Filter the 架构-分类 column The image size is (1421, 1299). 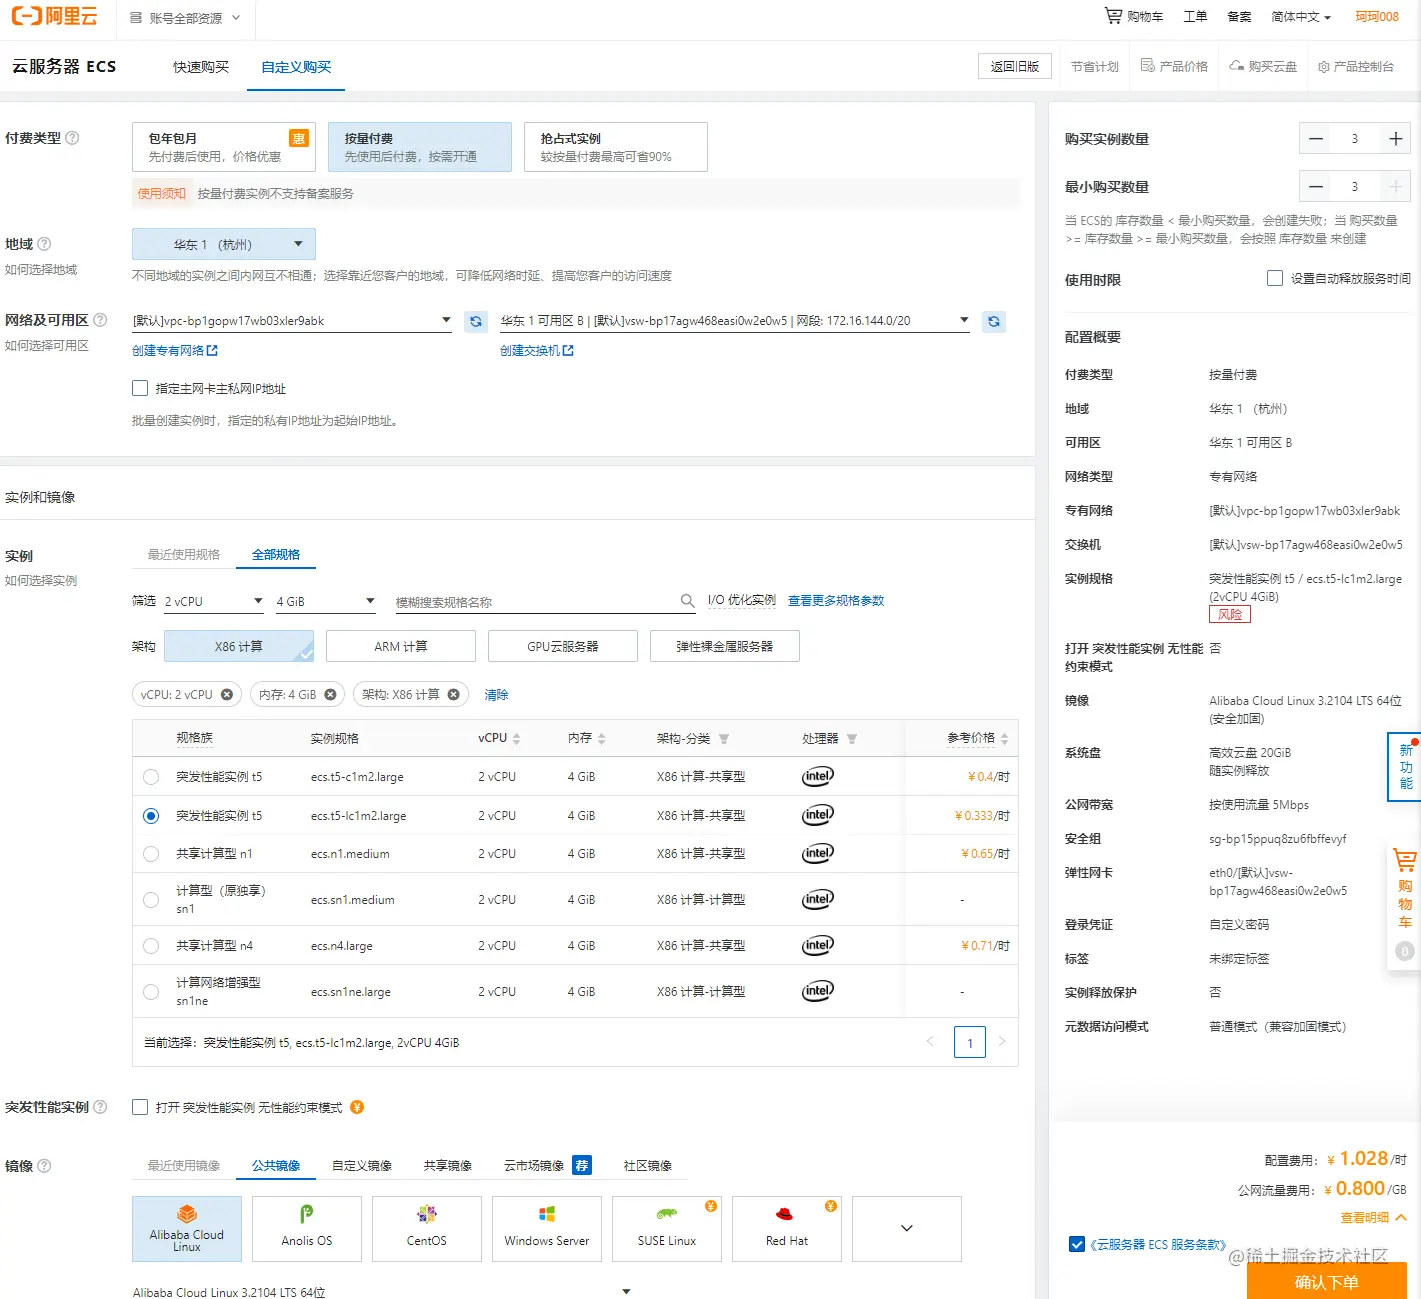(x=723, y=739)
